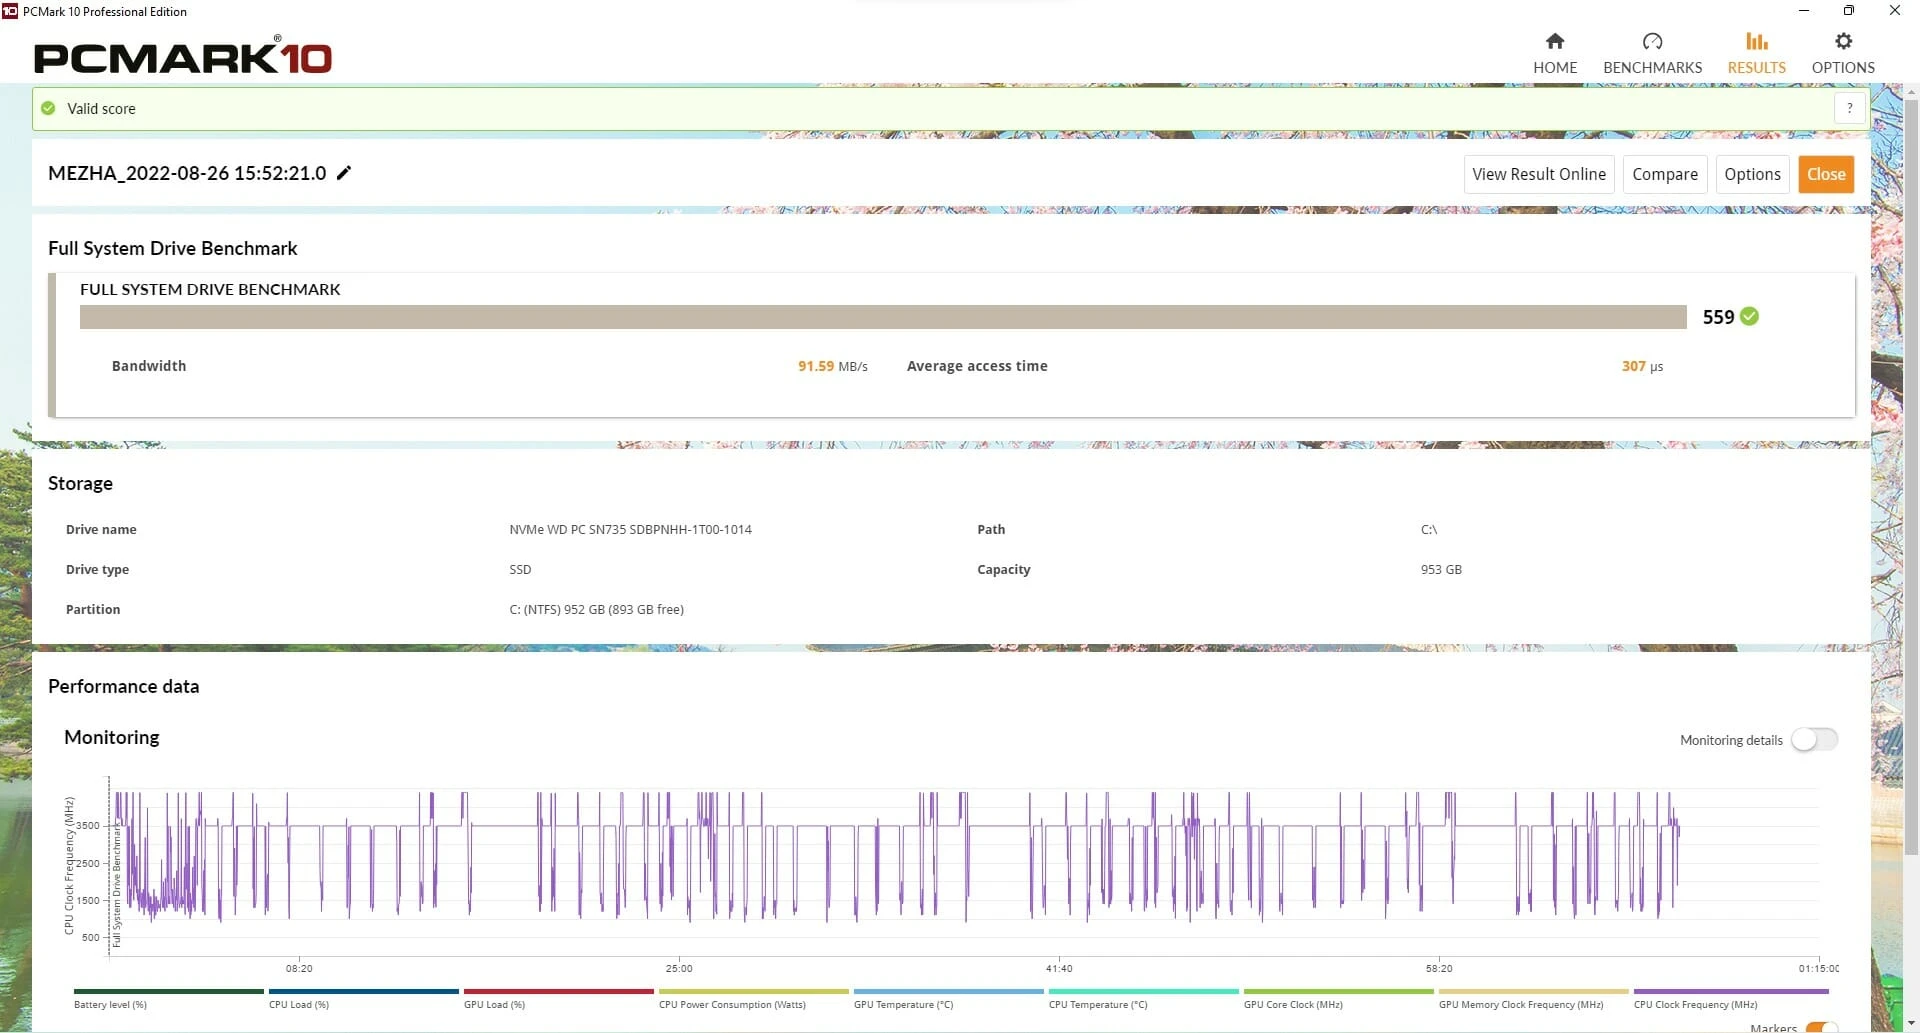Click the orange Close button
The image size is (1920, 1033).
coord(1826,174)
